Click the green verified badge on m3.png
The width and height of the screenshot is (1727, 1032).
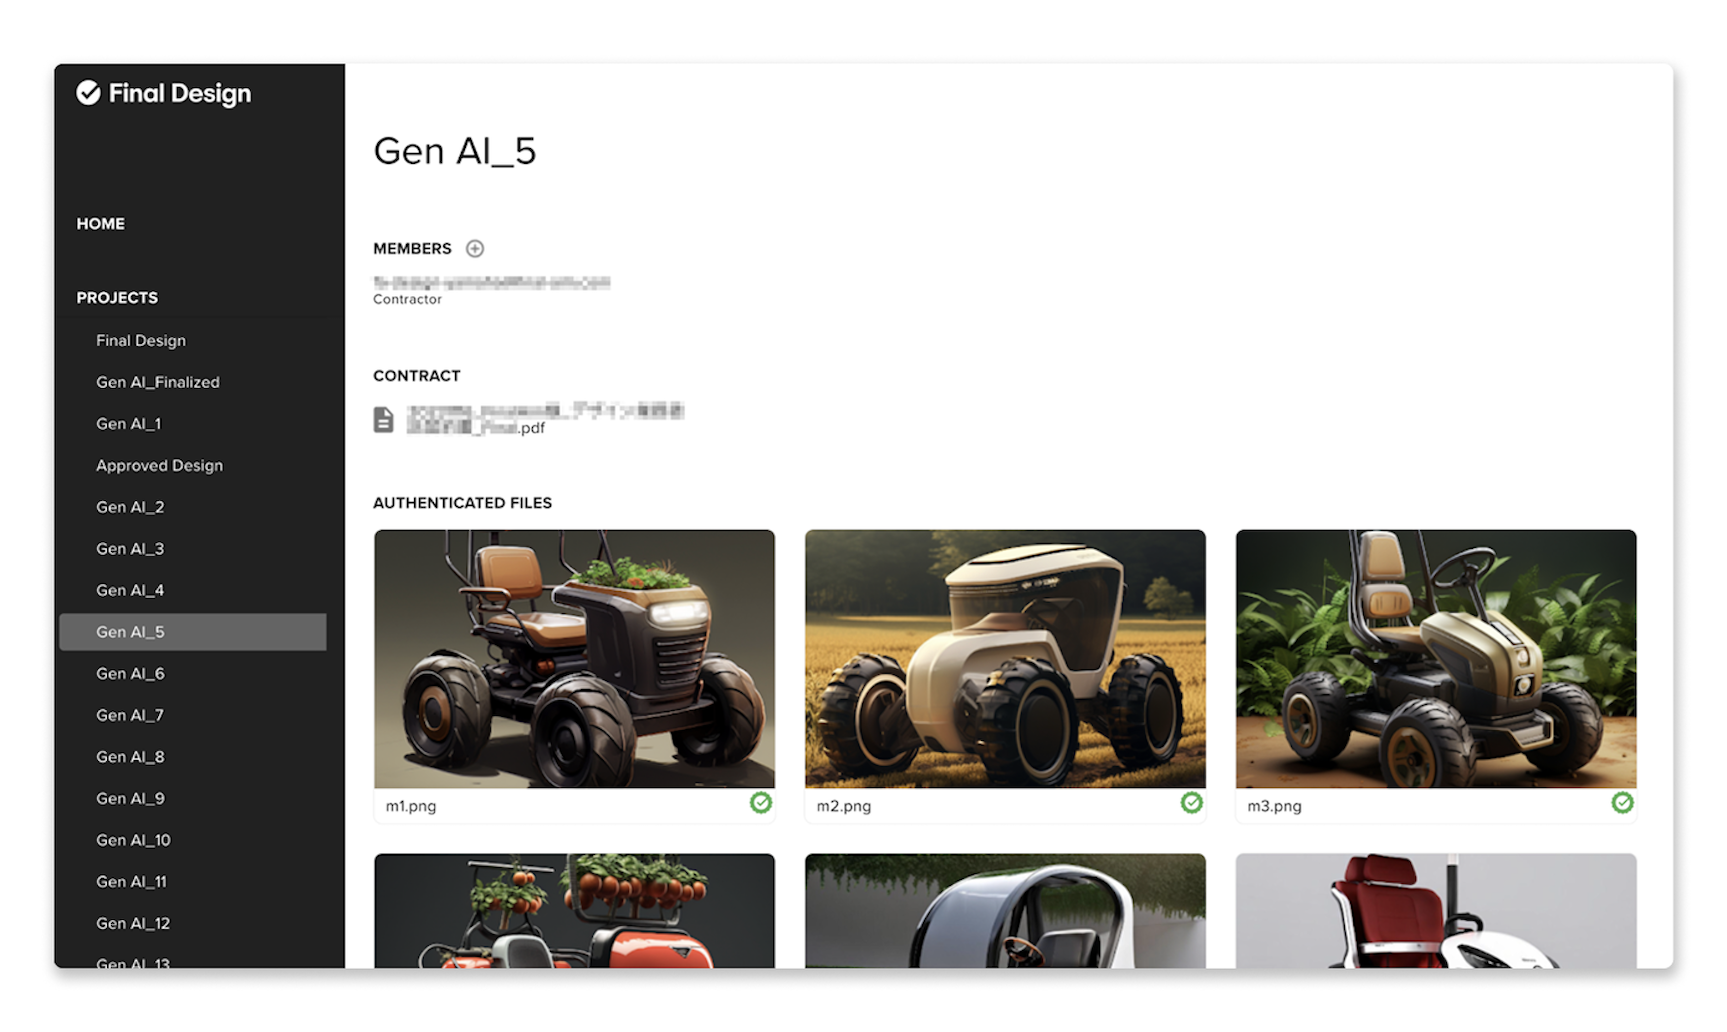click(x=1622, y=803)
